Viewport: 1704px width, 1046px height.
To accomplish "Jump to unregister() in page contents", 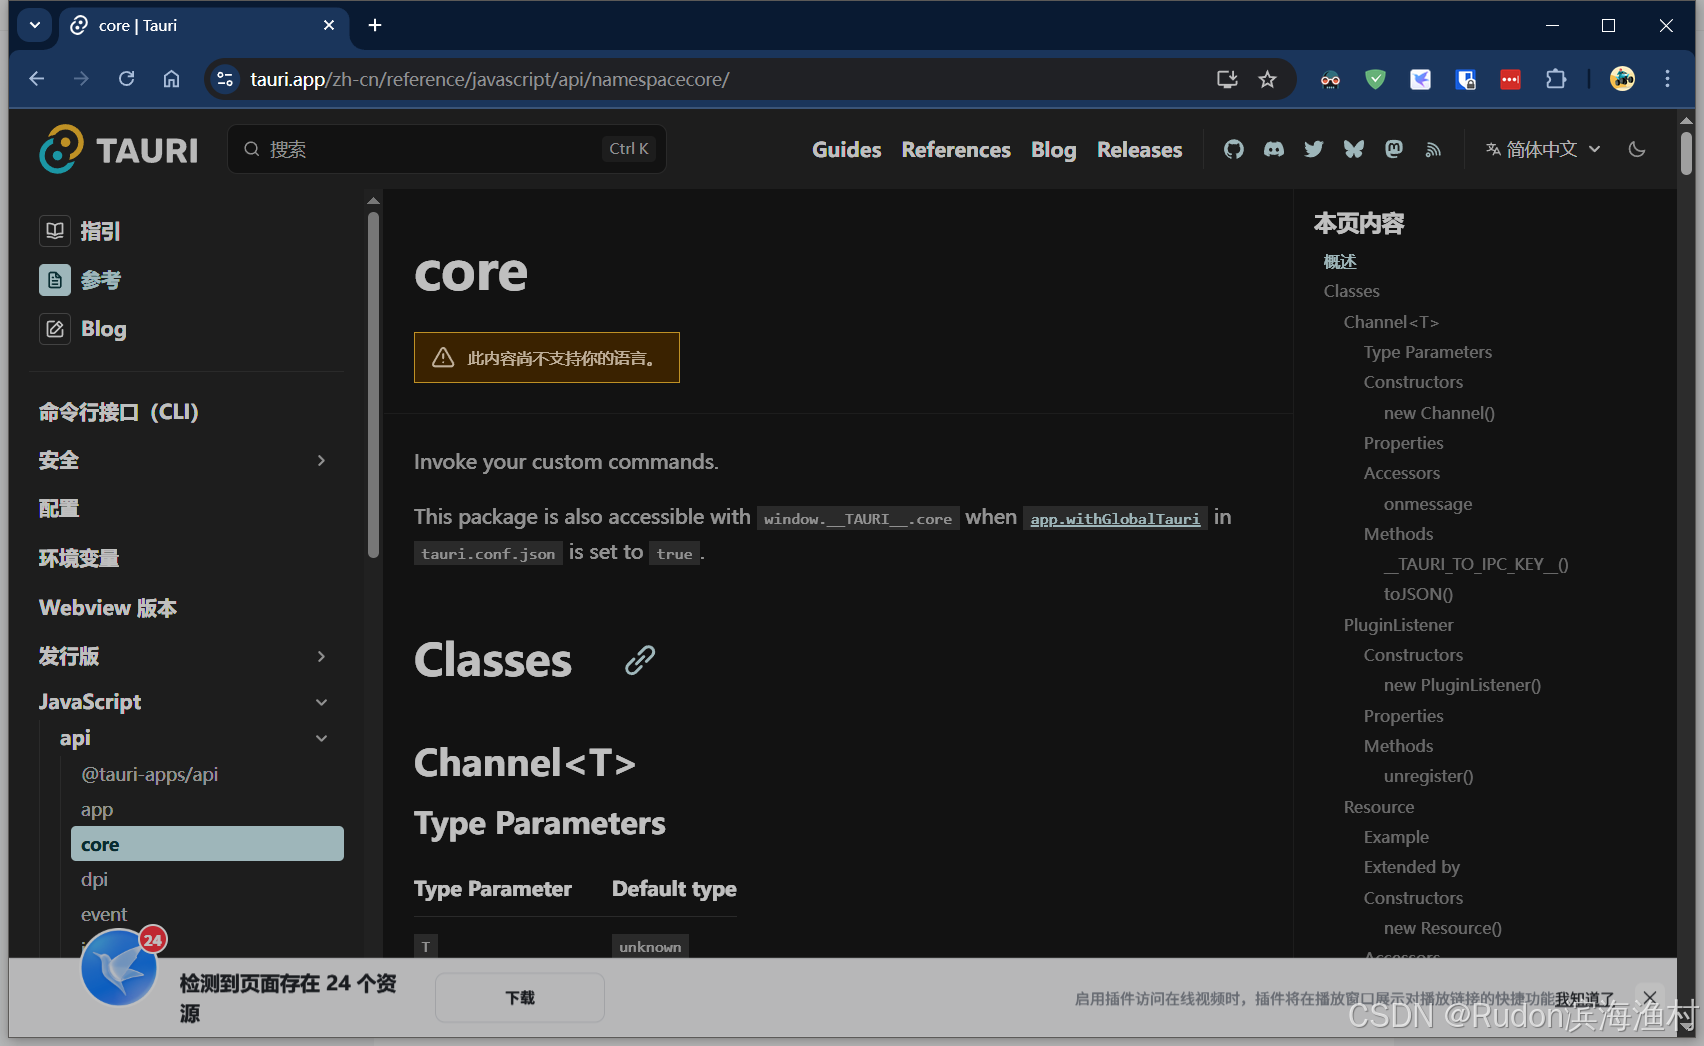I will [x=1428, y=776].
